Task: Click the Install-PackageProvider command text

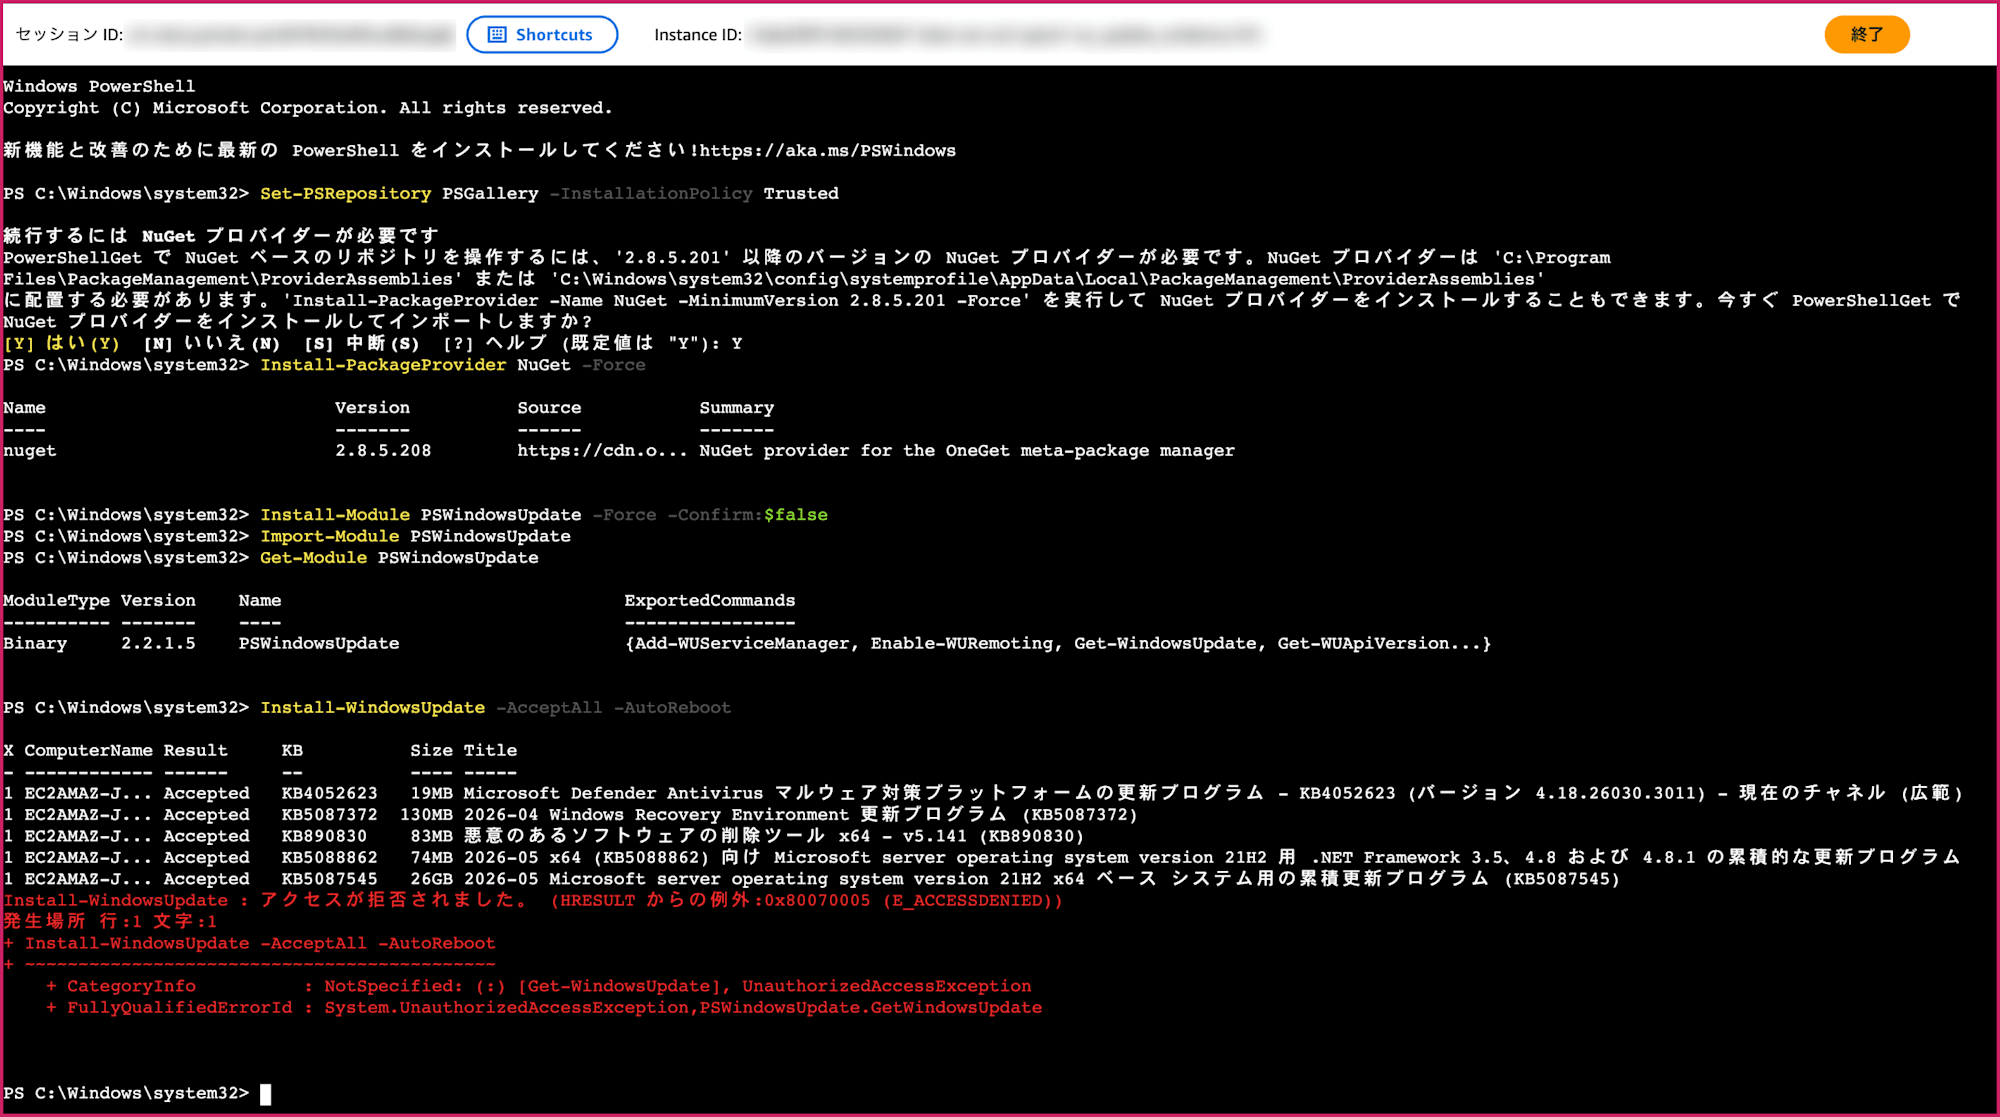Action: (383, 365)
